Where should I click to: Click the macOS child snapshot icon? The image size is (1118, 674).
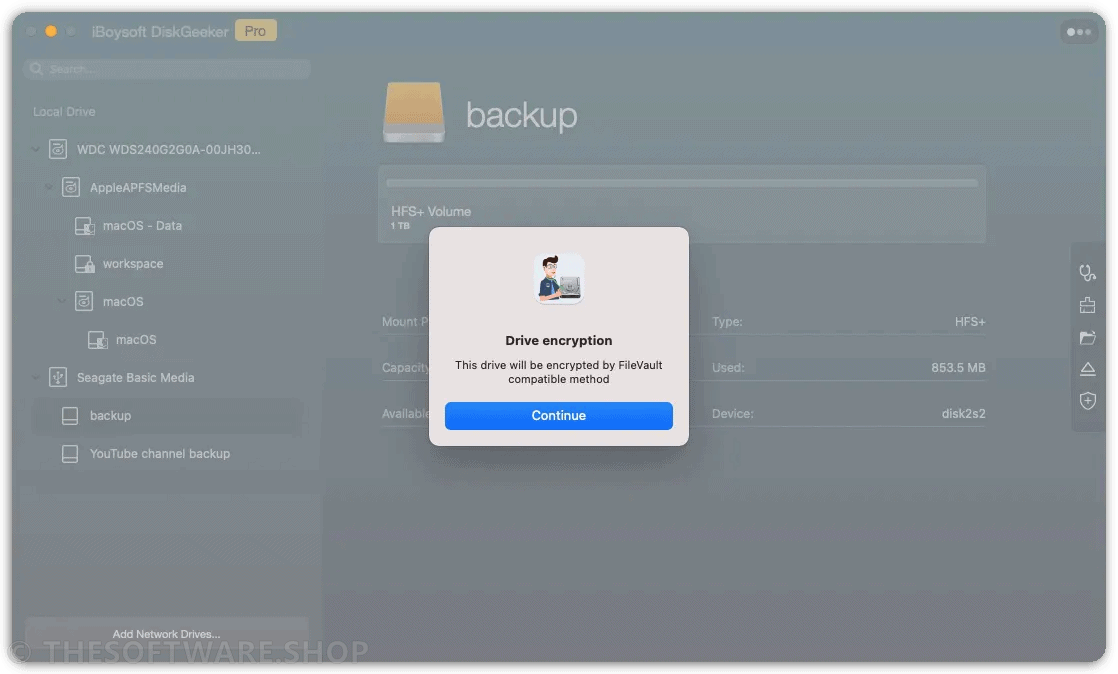pos(97,340)
